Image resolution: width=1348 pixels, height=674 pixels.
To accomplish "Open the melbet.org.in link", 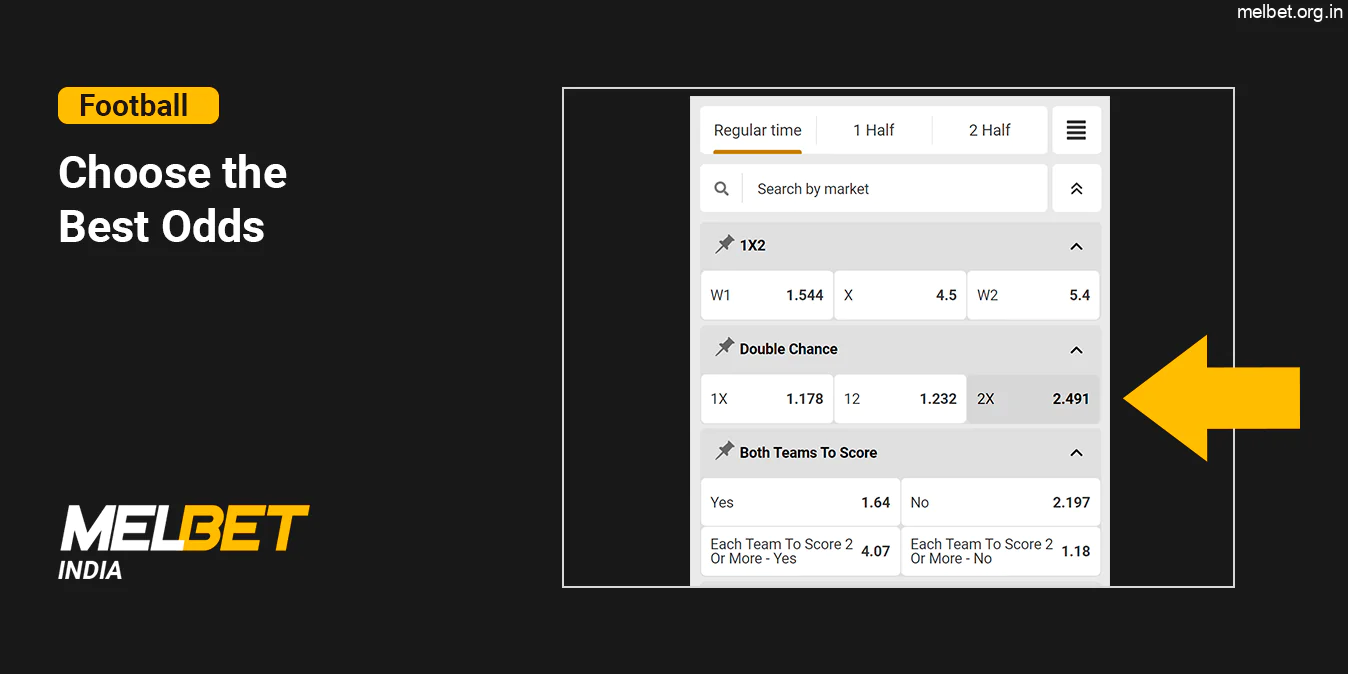I will pos(1290,13).
